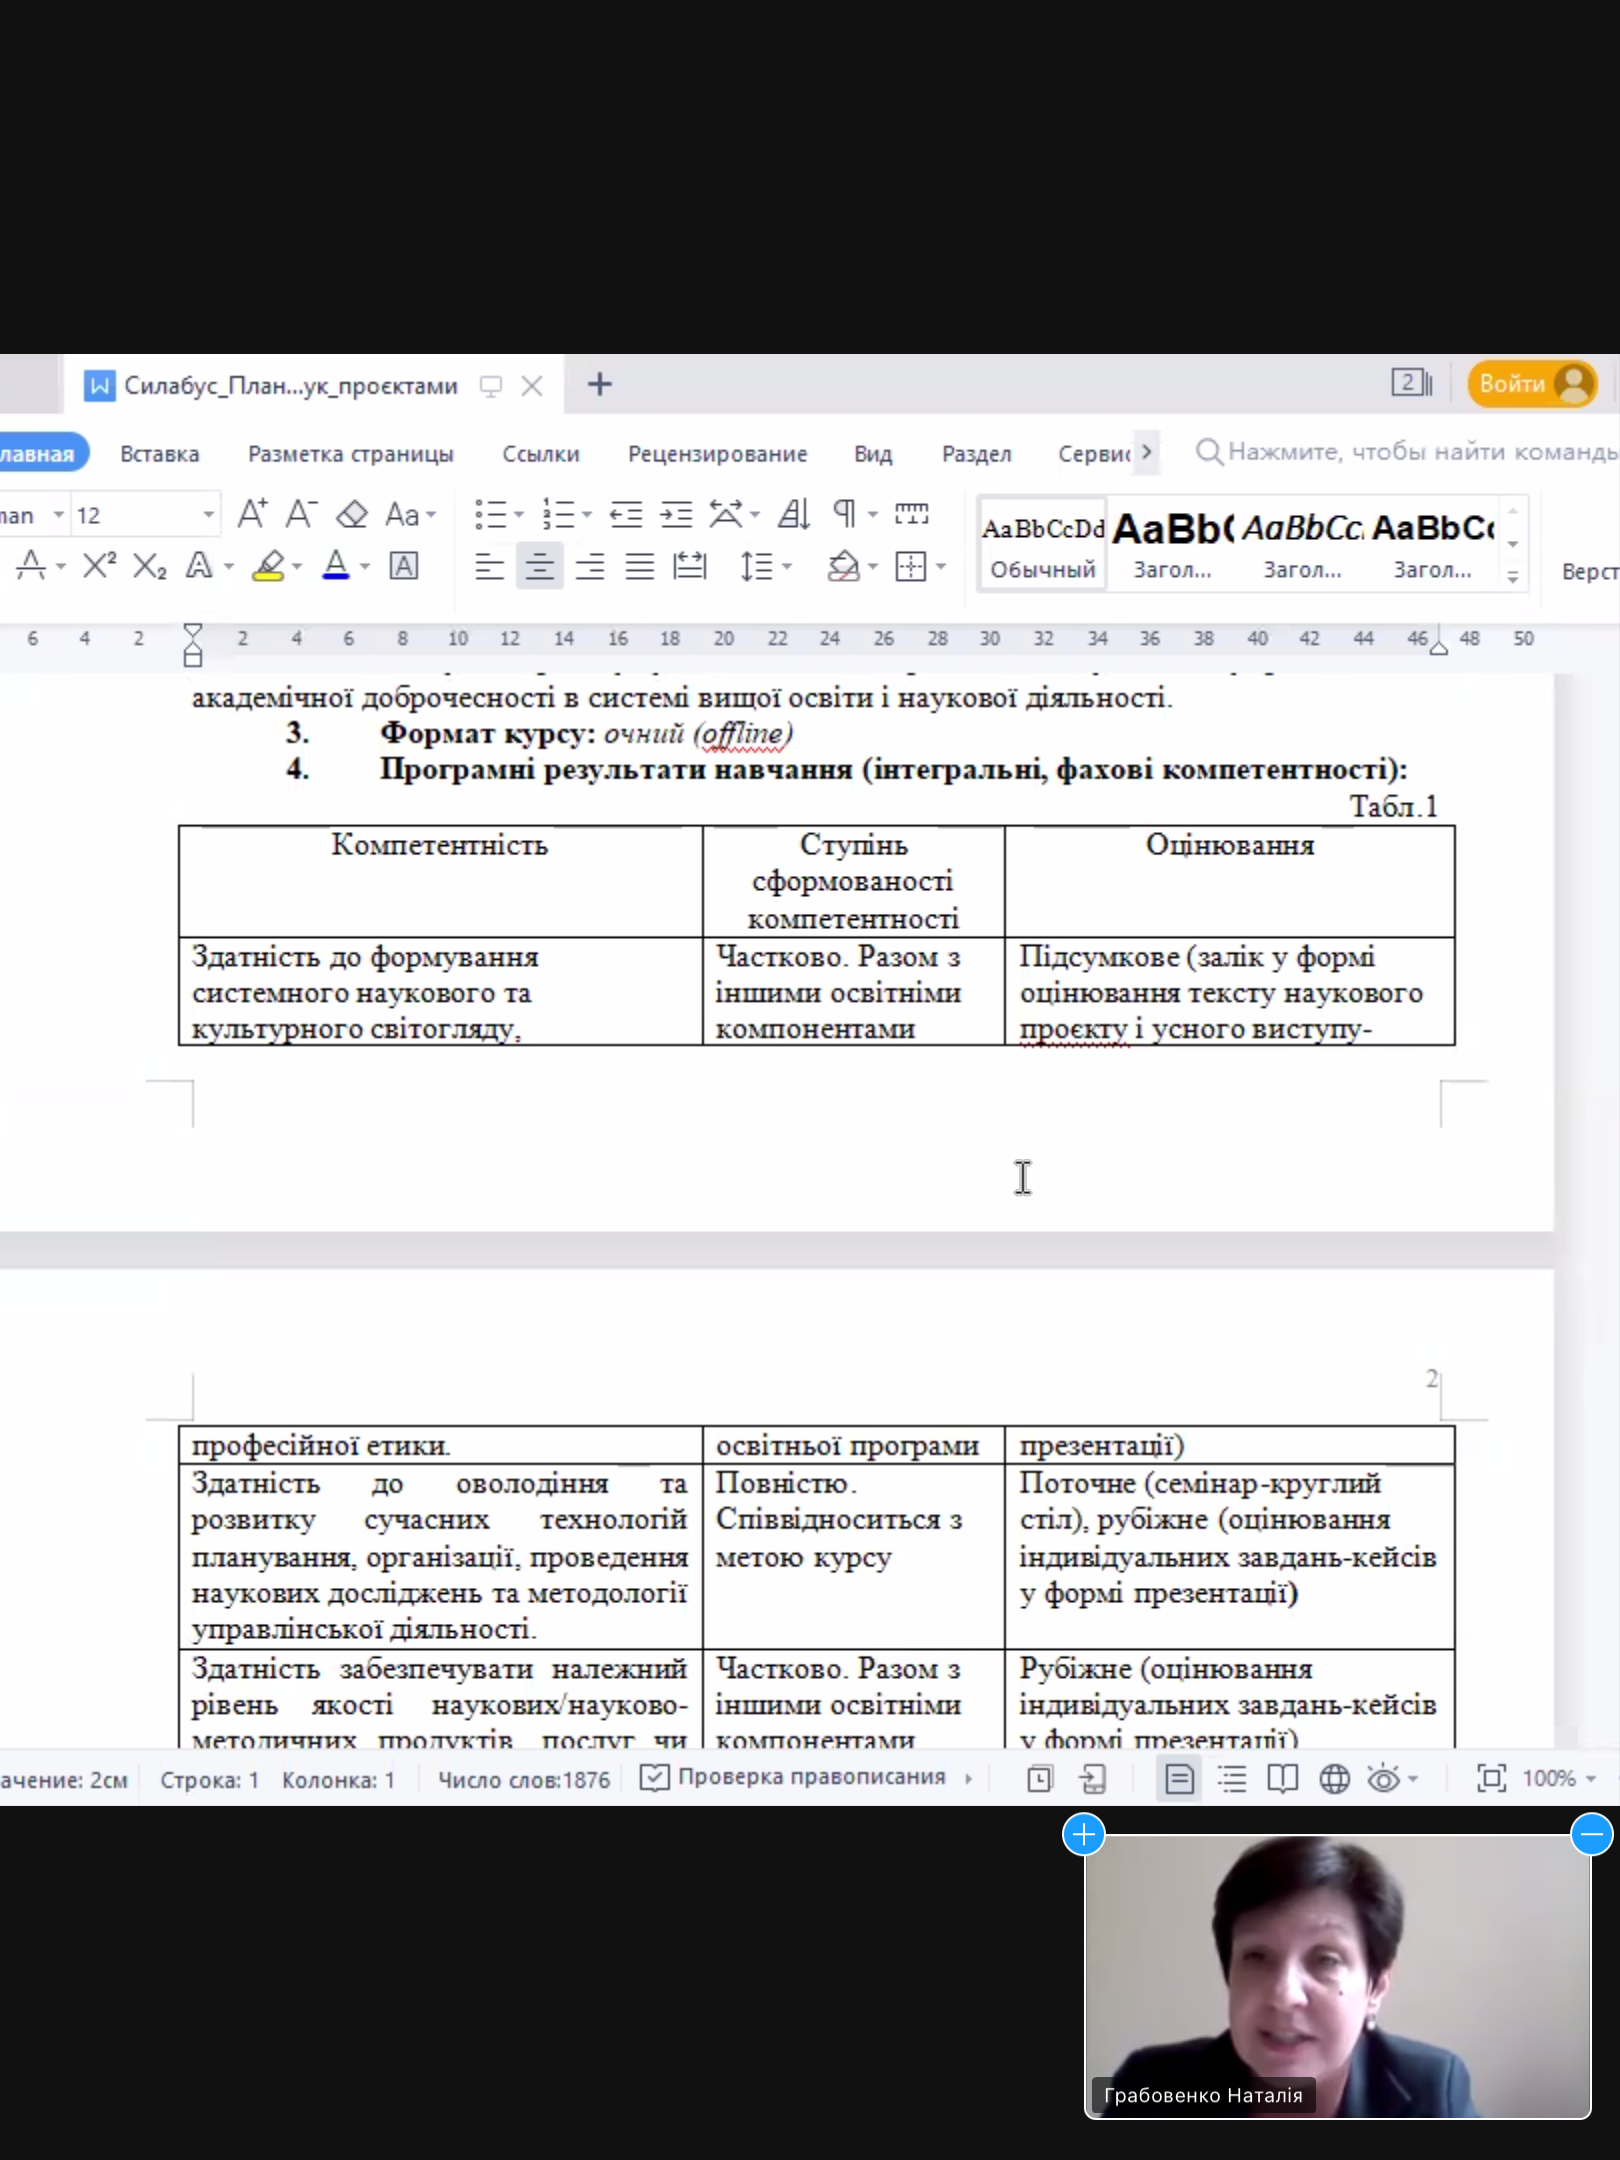Open the Рецензирование ribbon tab
This screenshot has height=2160, width=1620.
tap(717, 454)
